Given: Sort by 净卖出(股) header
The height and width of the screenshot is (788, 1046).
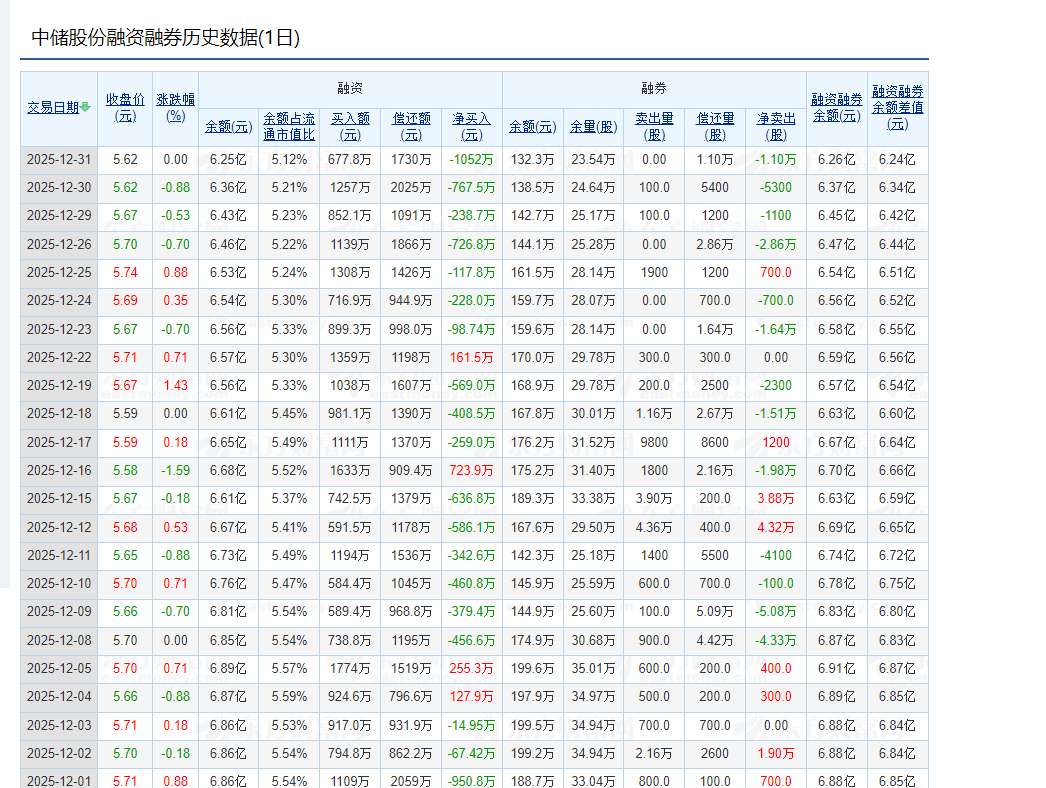Looking at the screenshot, I should click(776, 127).
